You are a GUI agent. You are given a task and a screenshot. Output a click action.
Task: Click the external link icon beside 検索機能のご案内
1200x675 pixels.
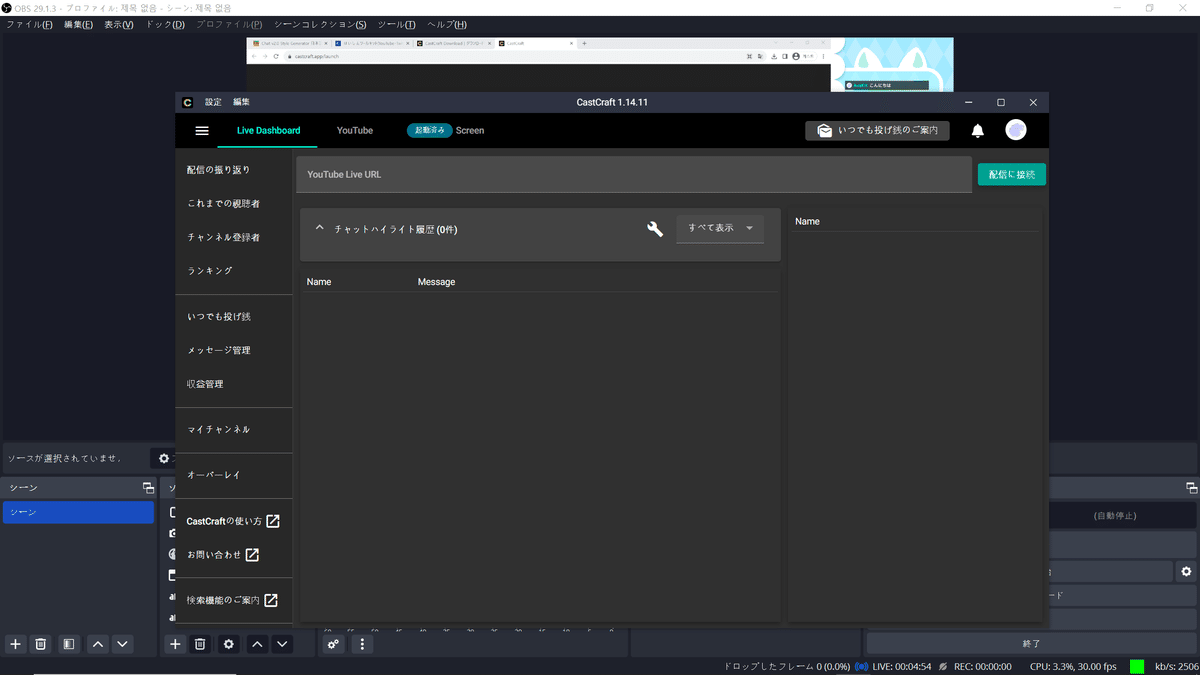click(270, 601)
